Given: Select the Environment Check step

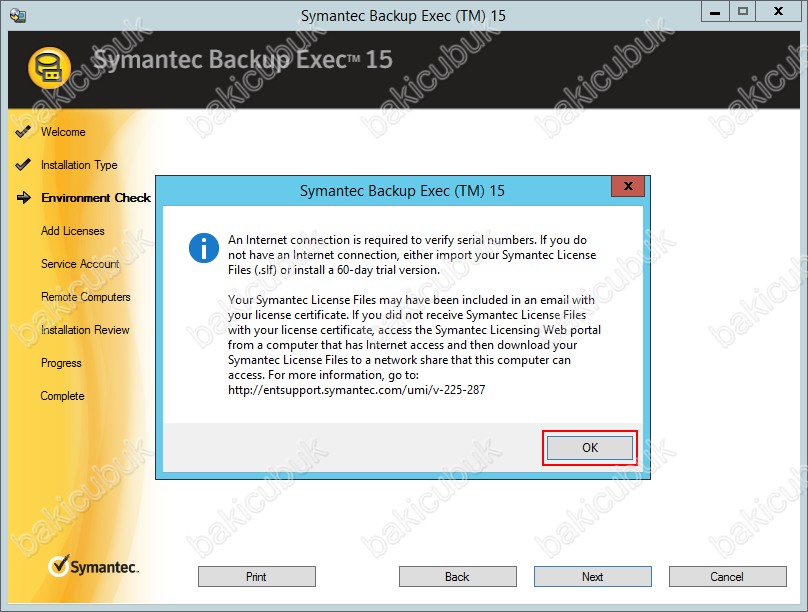Looking at the screenshot, I should coord(96,198).
